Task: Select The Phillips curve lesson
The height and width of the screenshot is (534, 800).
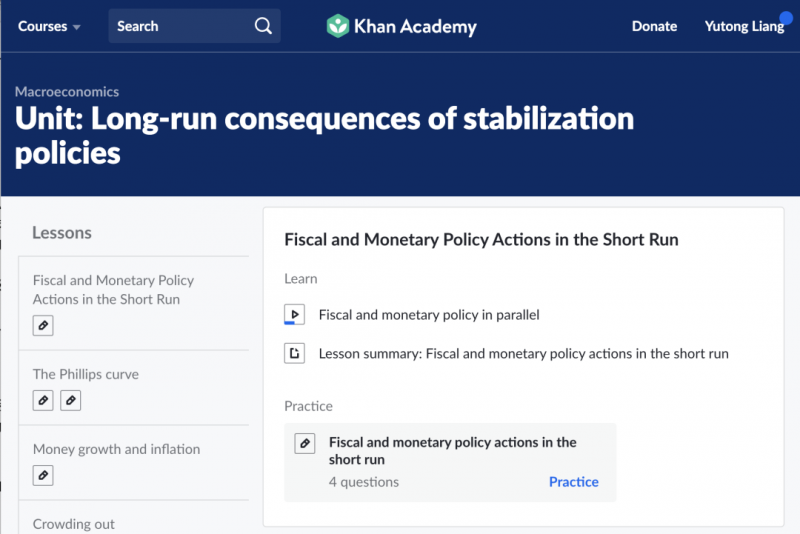Action: (x=86, y=374)
